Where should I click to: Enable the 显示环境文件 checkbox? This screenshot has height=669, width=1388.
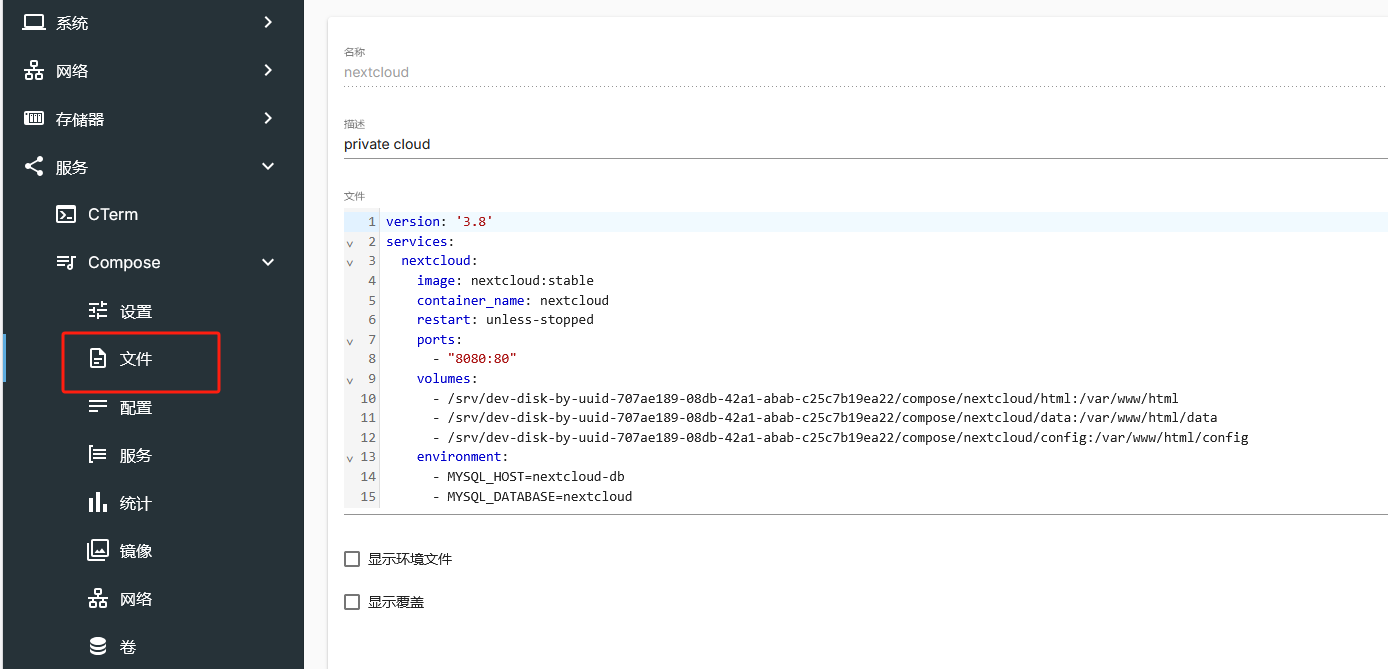pyautogui.click(x=352, y=559)
